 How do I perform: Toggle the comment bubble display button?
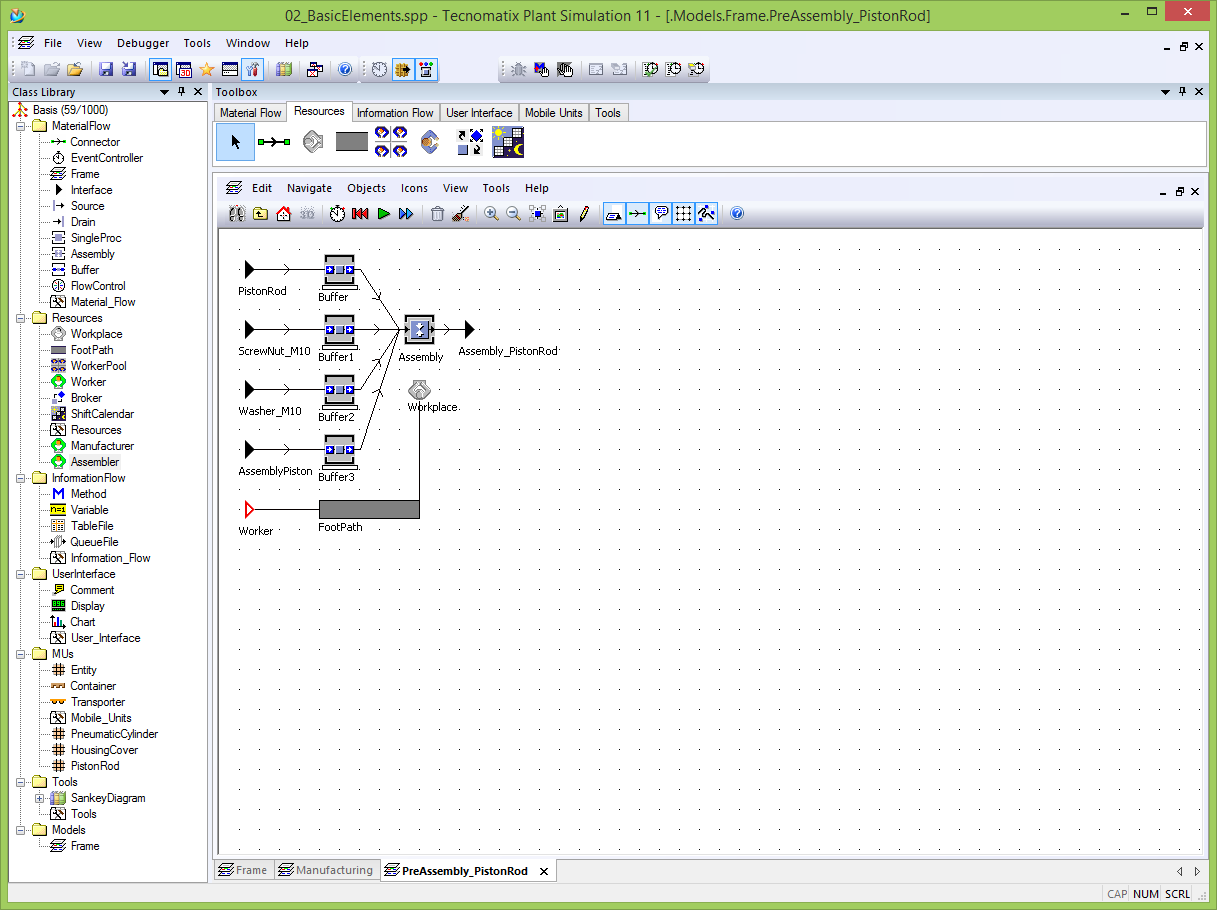[x=660, y=214]
